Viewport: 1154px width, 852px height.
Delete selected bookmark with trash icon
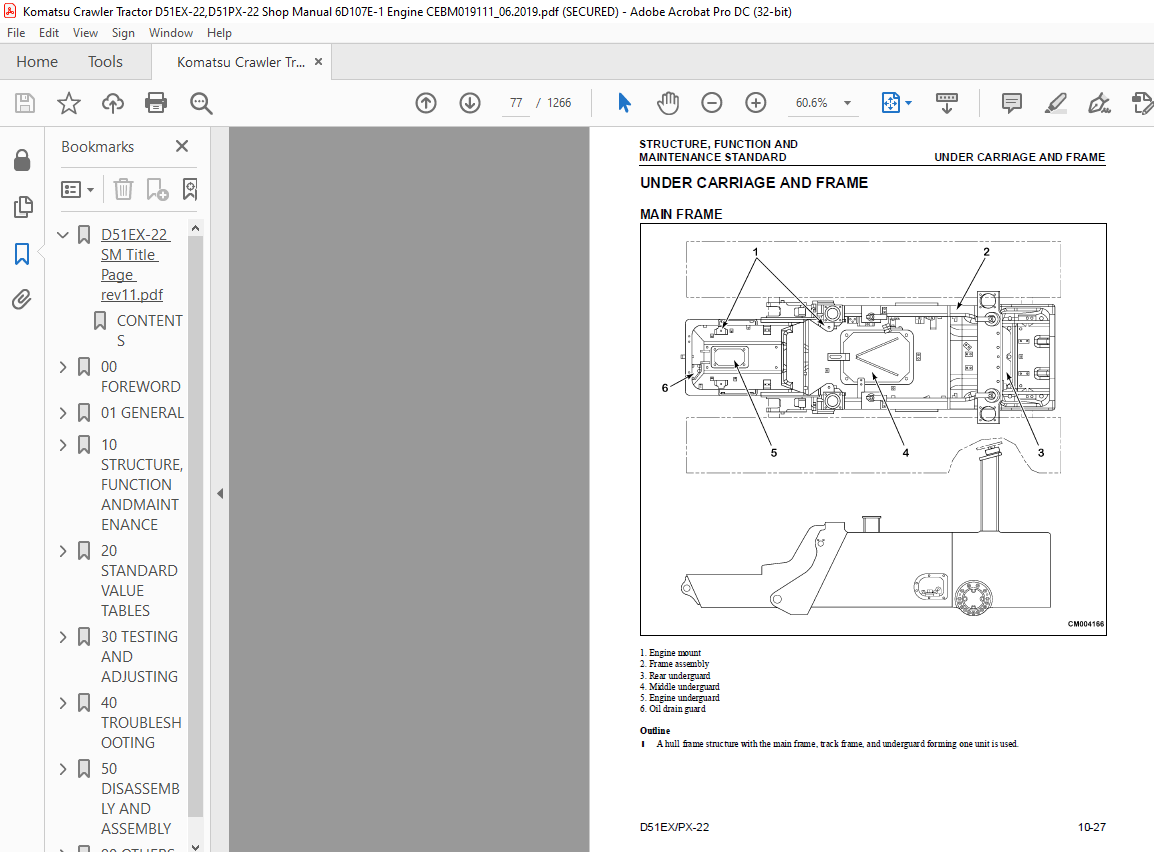(x=124, y=189)
